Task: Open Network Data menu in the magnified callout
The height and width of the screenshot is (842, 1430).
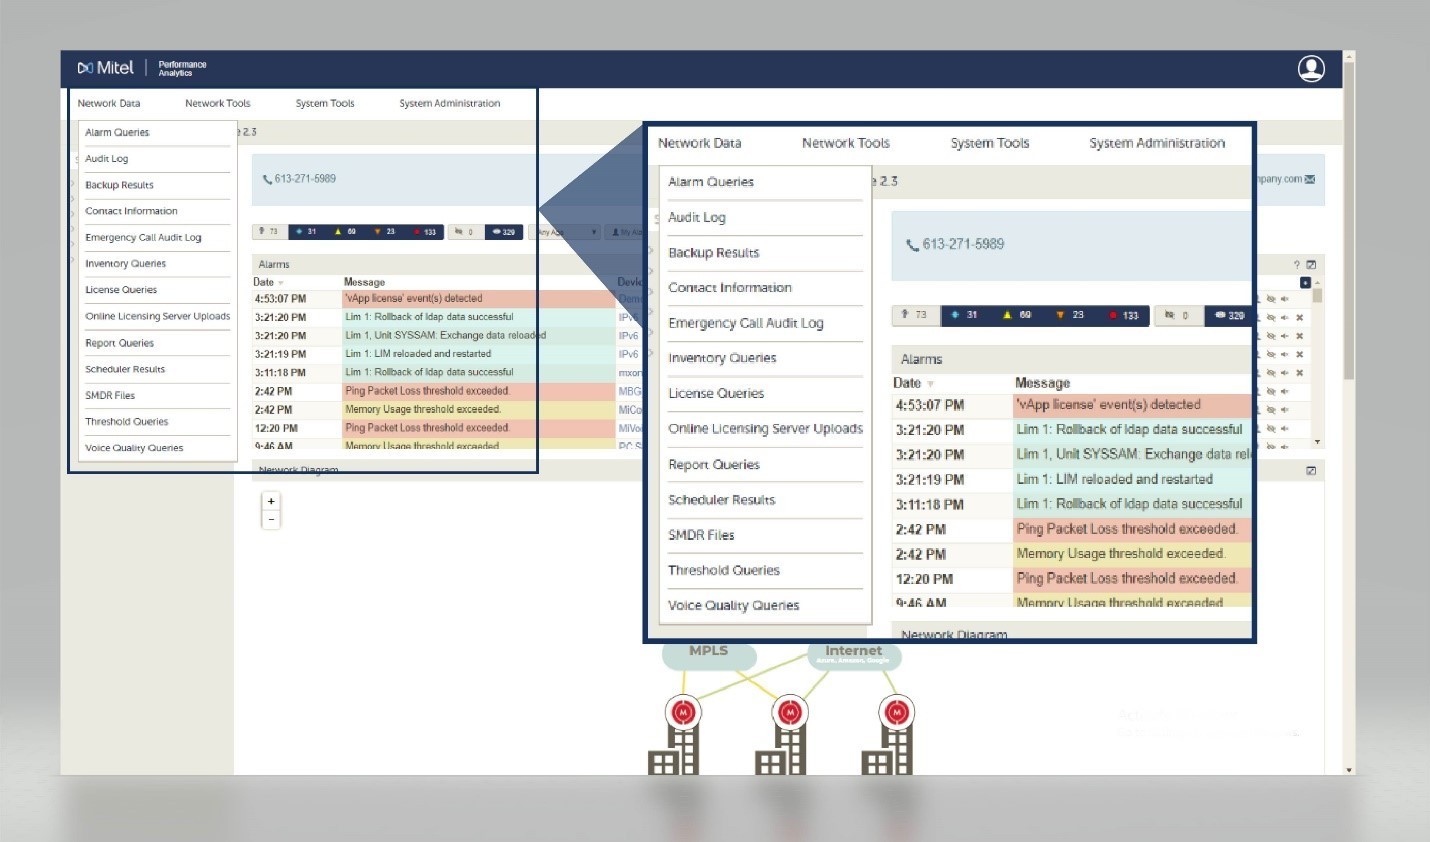Action: 700,143
